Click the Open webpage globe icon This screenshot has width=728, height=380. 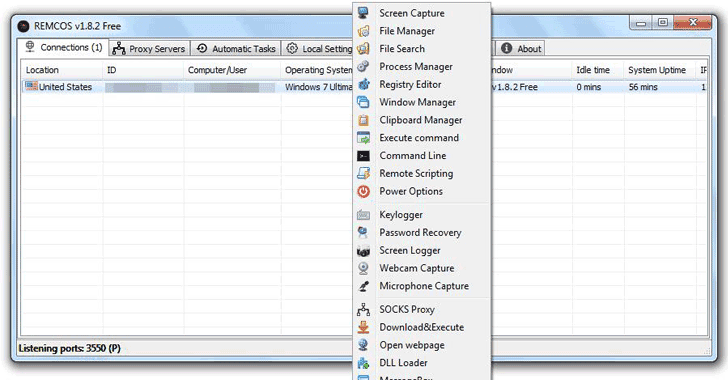(363, 345)
